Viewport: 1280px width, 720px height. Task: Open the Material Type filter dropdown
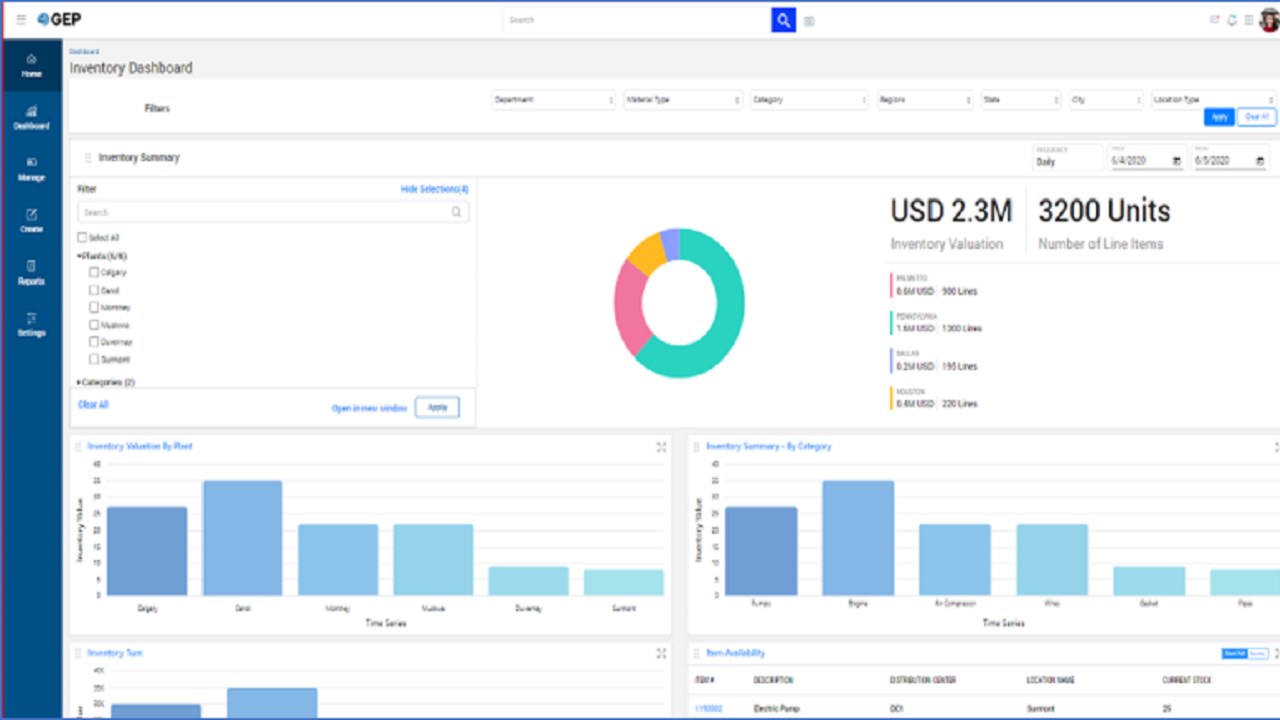pos(683,100)
